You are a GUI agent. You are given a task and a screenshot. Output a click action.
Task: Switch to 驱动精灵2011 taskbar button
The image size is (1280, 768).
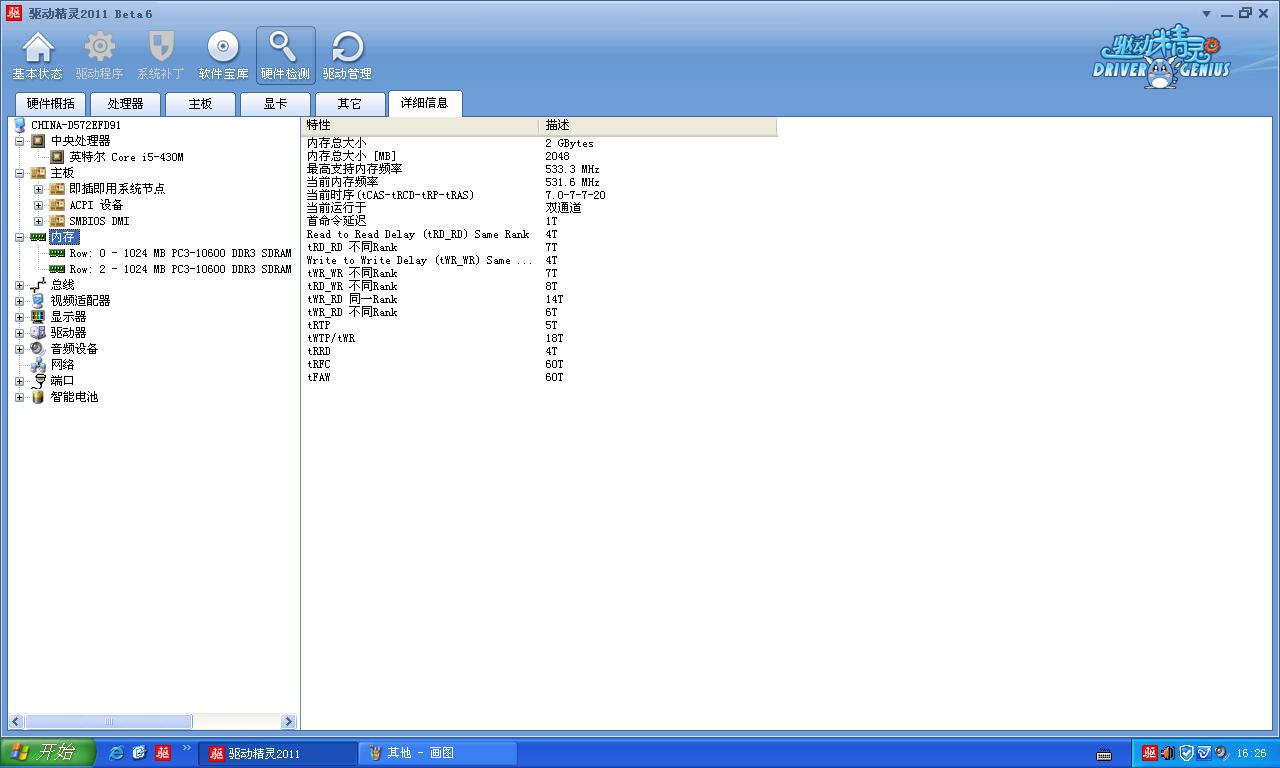[x=278, y=753]
